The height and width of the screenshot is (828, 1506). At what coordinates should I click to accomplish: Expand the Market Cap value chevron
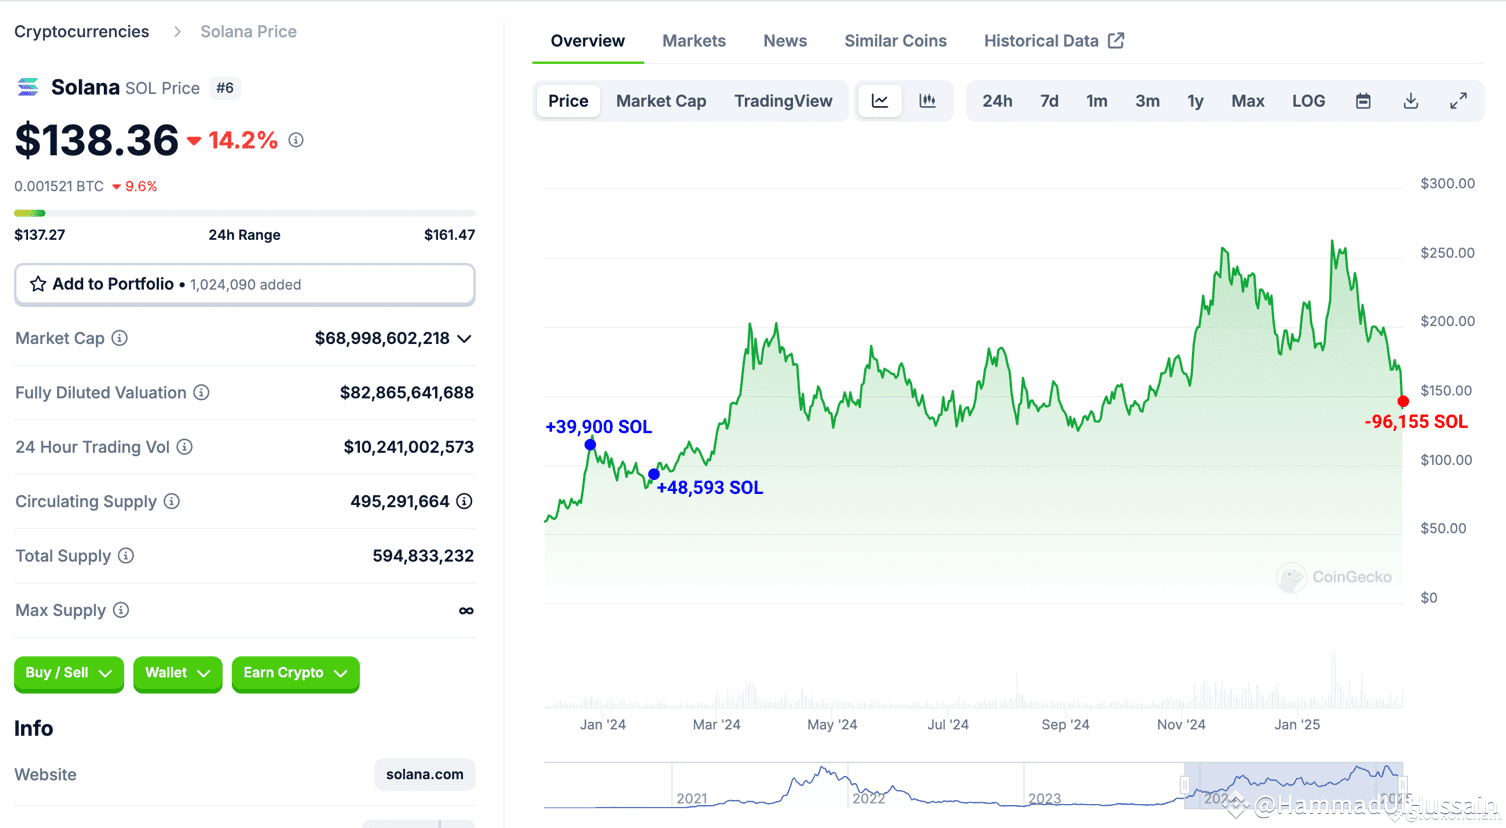coord(465,339)
